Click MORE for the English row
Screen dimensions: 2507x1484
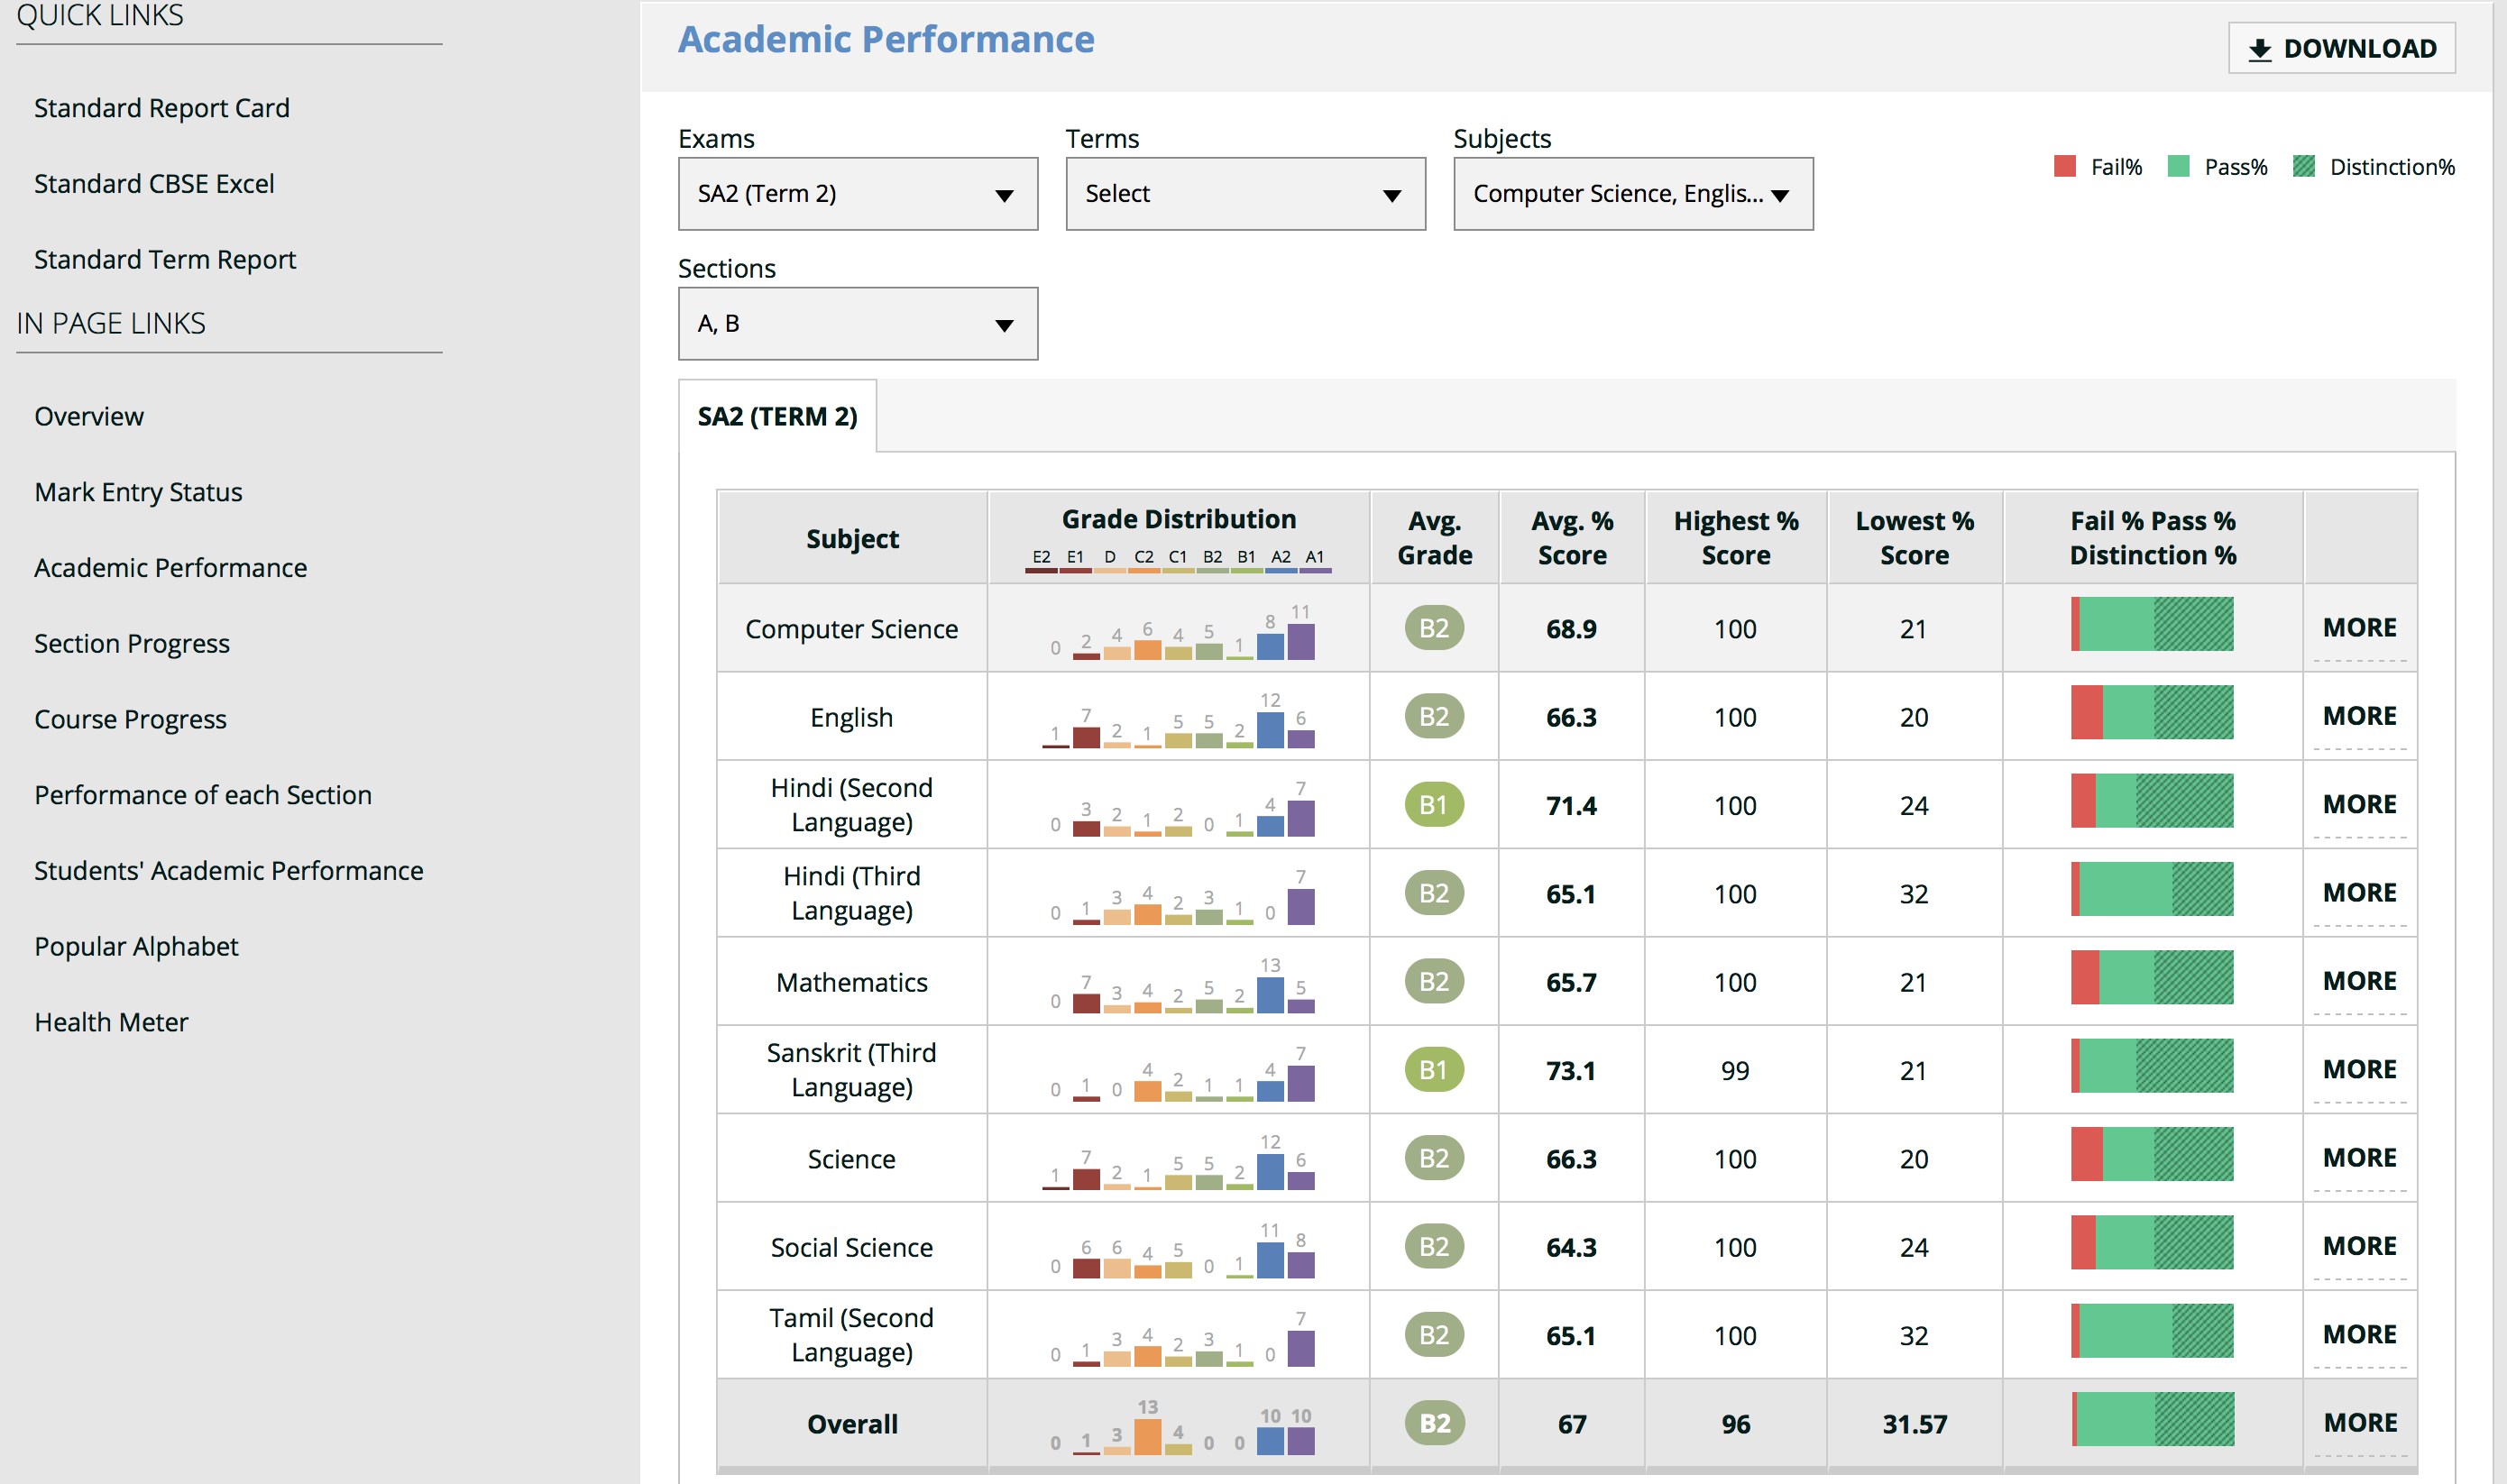(x=2359, y=716)
